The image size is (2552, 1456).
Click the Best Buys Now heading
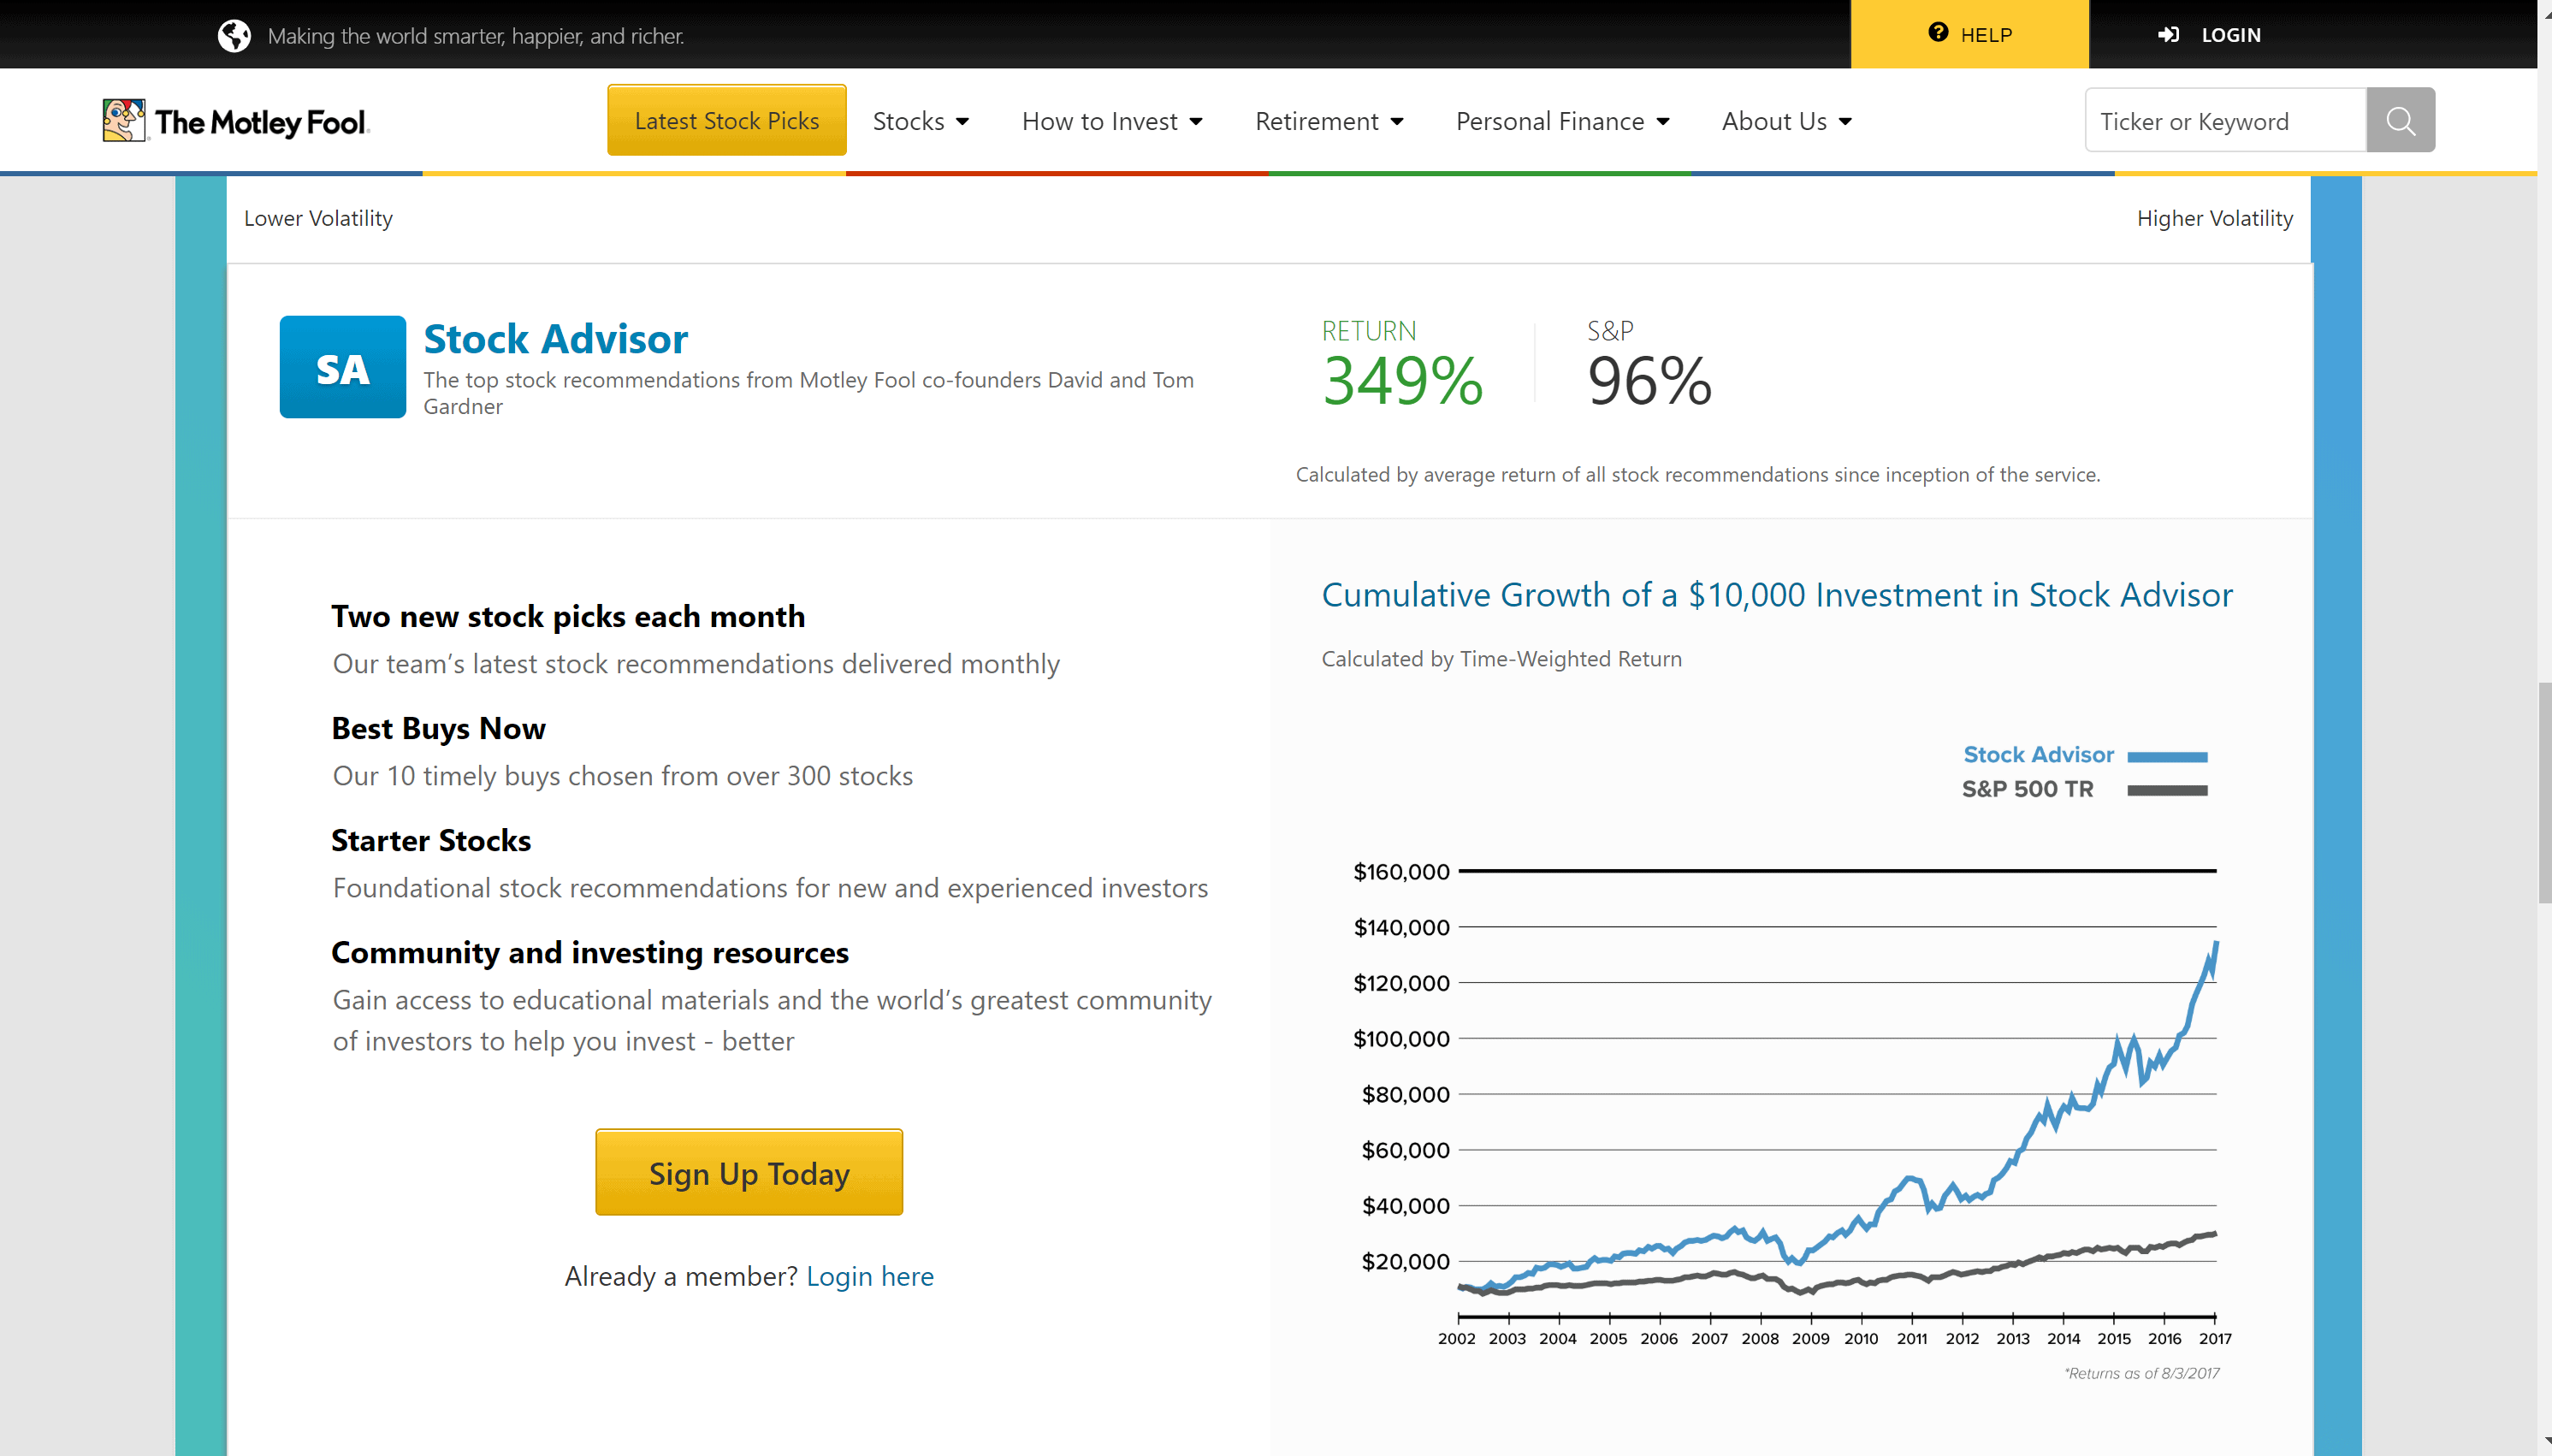pos(438,728)
